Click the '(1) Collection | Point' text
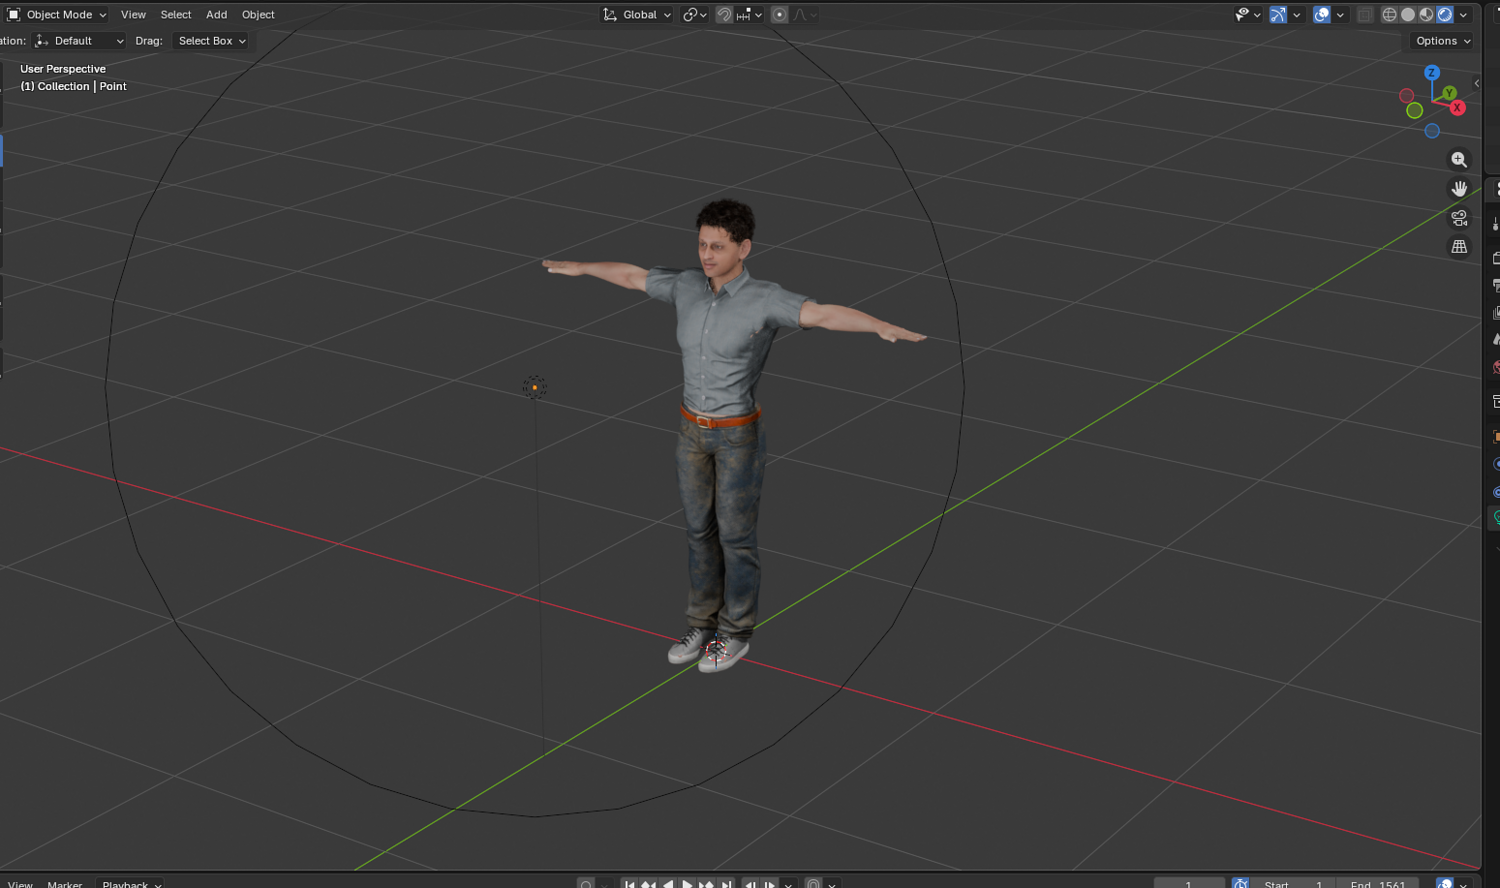Viewport: 1500px width, 888px height. (74, 86)
